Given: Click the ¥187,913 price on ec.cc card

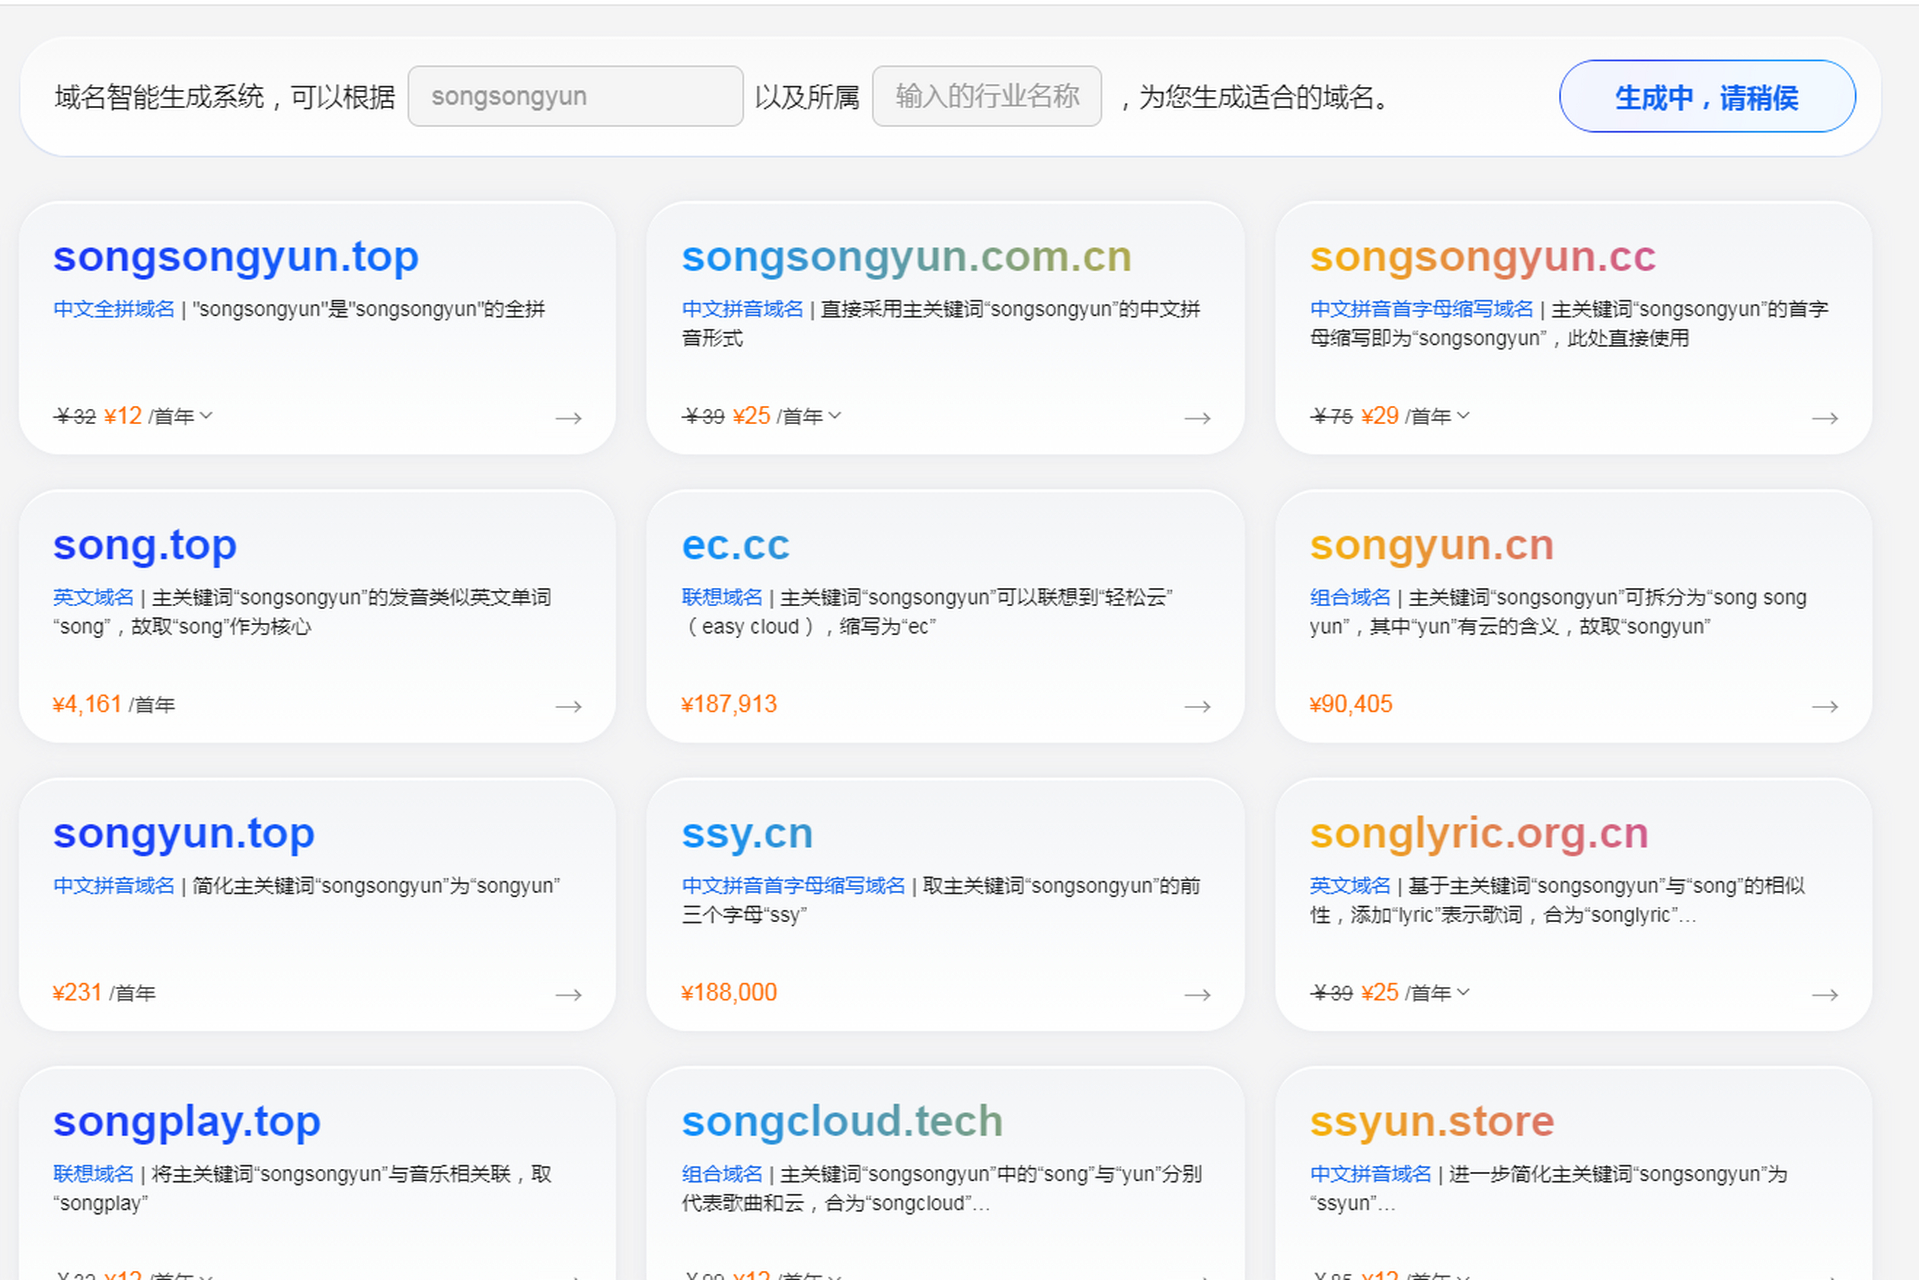Looking at the screenshot, I should [729, 704].
